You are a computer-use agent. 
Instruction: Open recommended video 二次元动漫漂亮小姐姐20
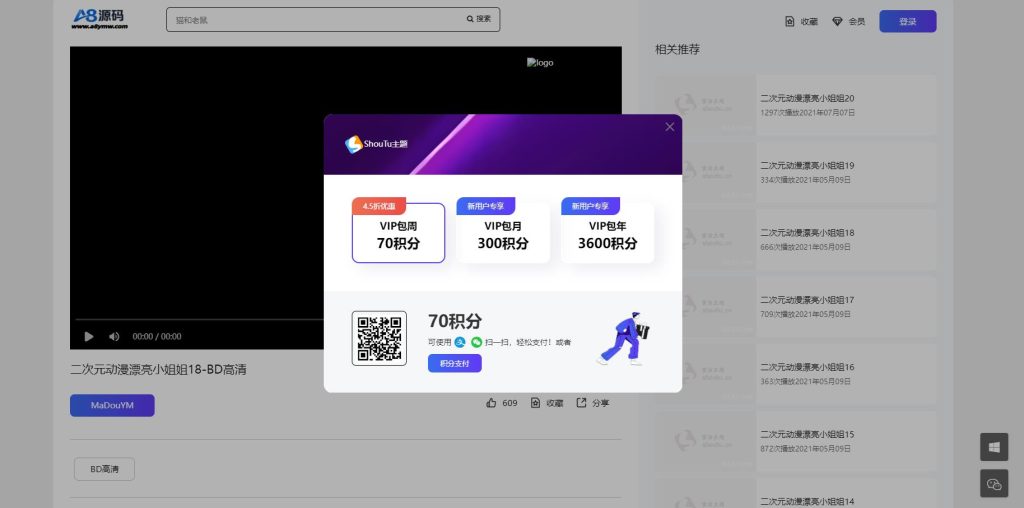coord(807,99)
